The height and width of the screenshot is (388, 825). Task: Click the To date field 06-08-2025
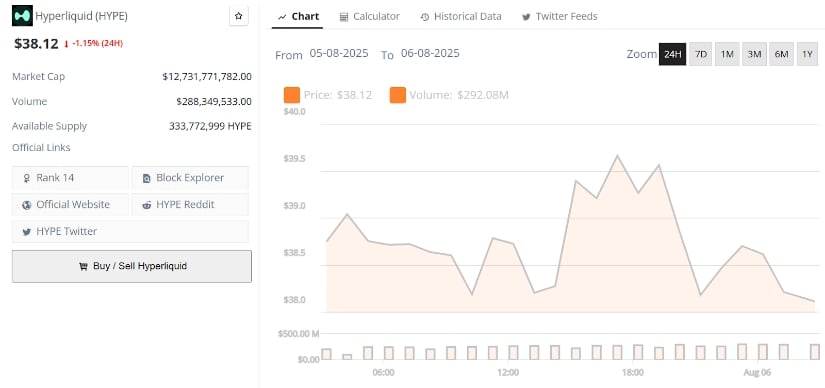click(x=430, y=53)
